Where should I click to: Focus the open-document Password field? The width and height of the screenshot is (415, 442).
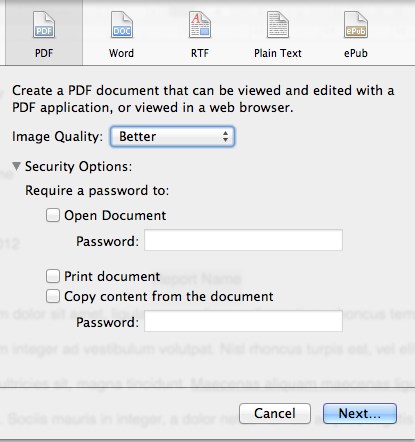[243, 240]
